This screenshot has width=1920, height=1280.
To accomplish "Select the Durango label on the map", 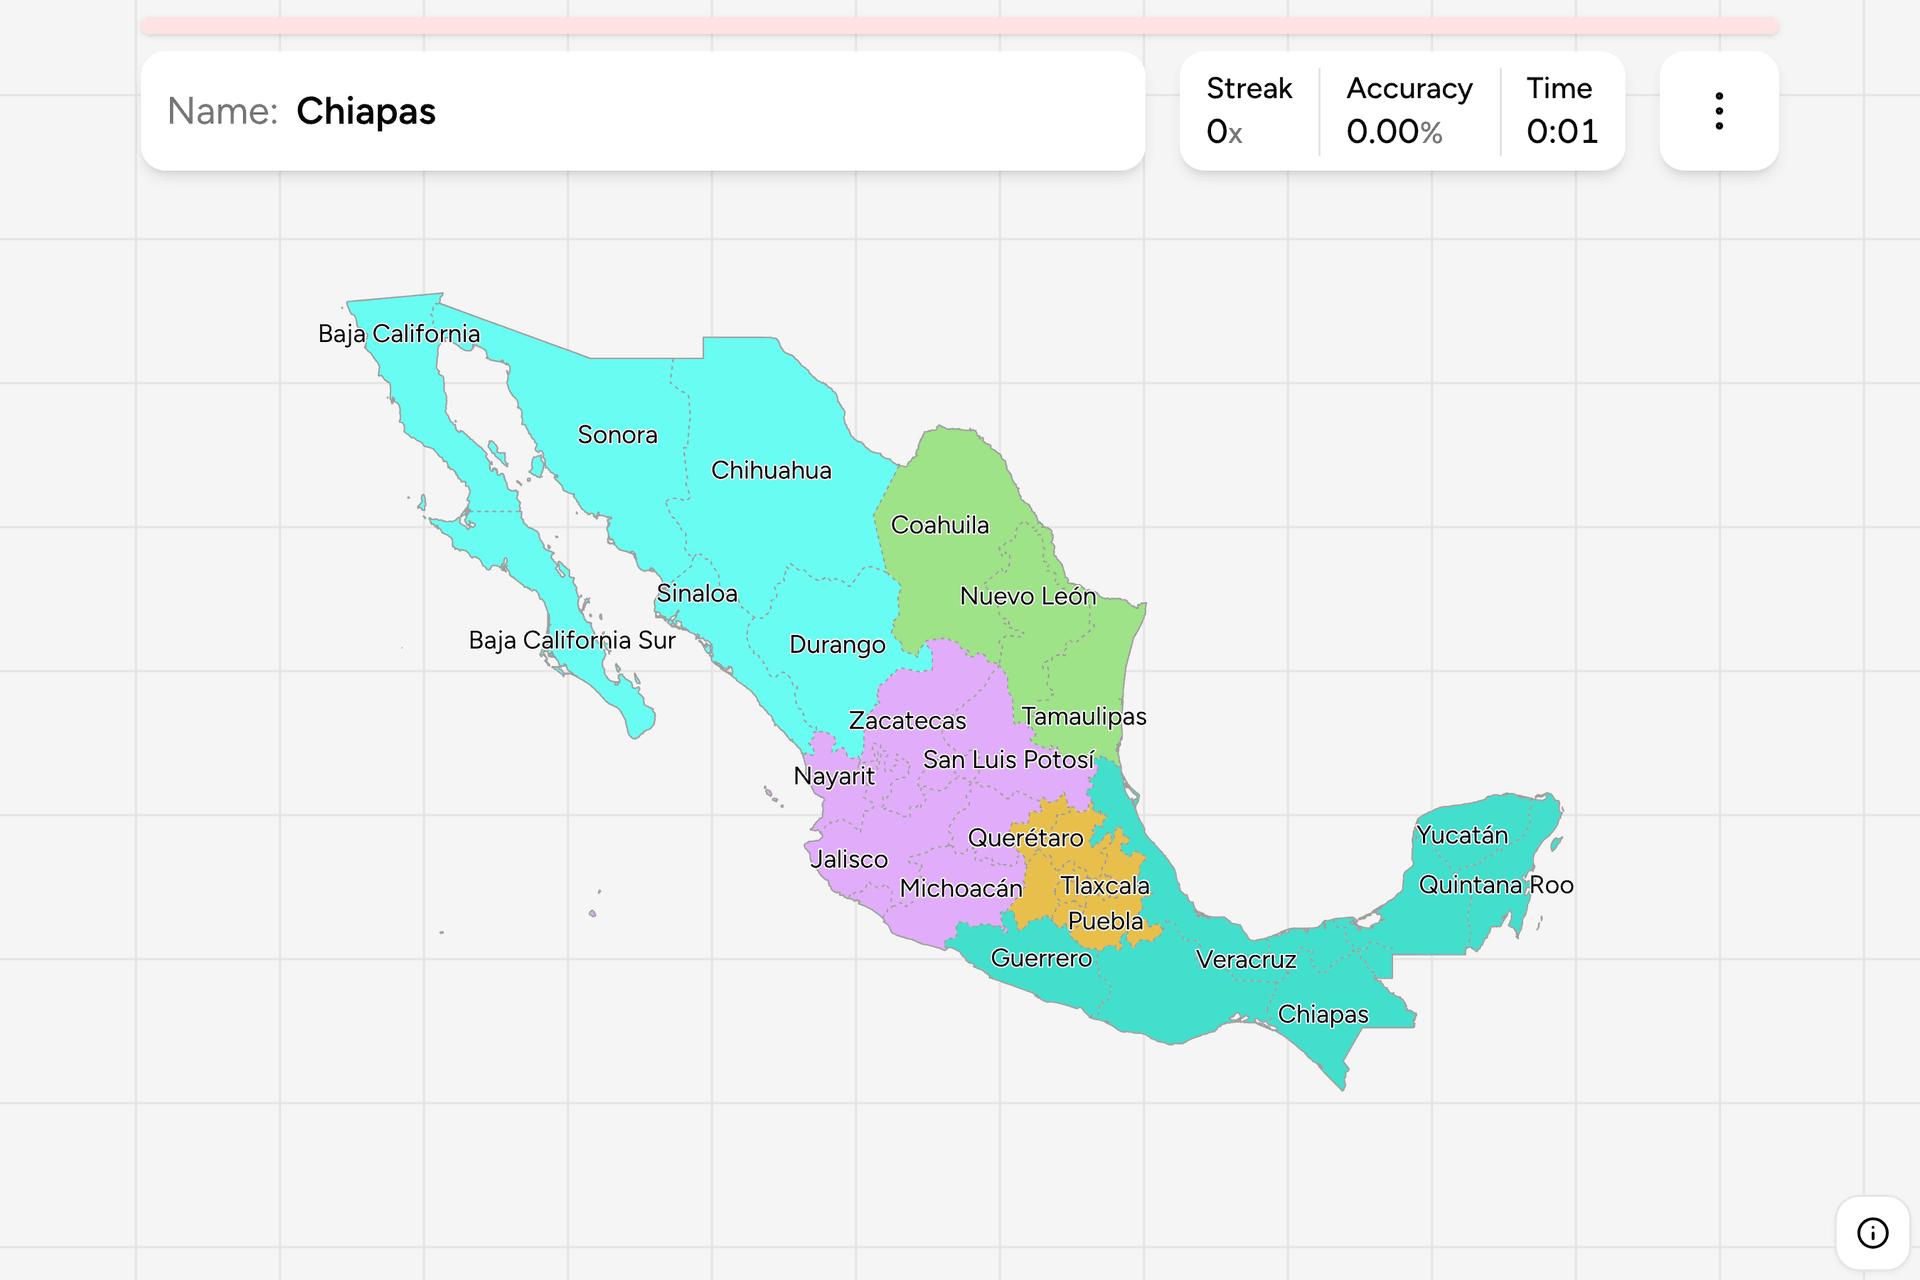I will pos(837,645).
